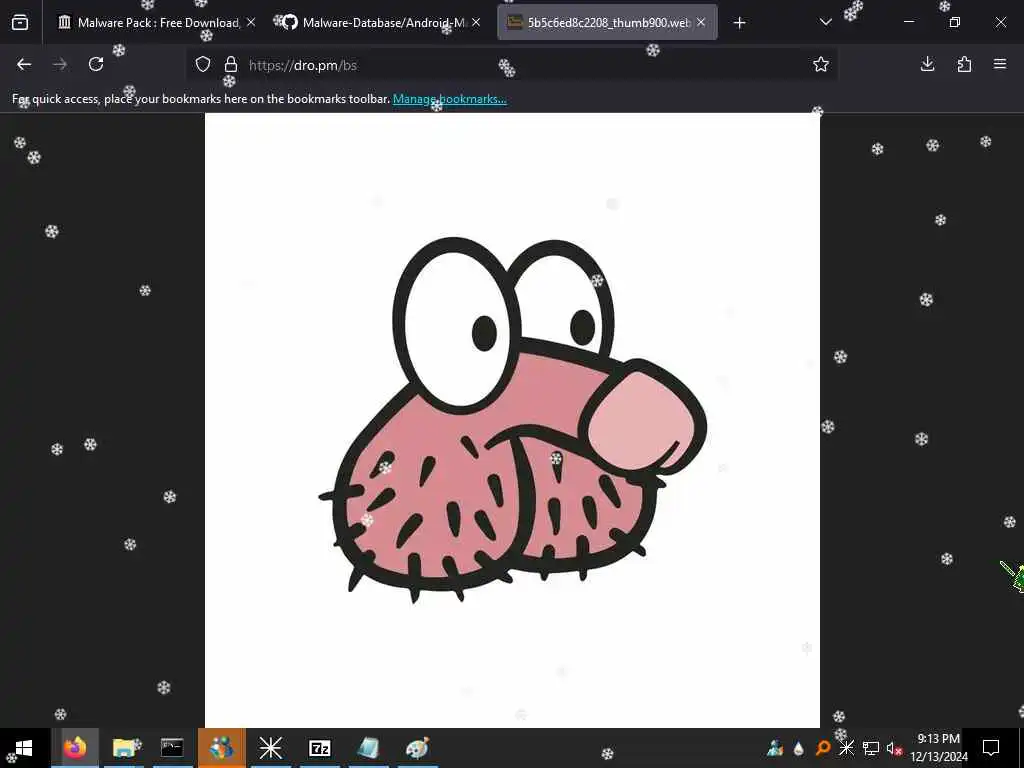Click the snowflake system tray icon
Image resolution: width=1024 pixels, height=768 pixels.
pyautogui.click(x=846, y=748)
